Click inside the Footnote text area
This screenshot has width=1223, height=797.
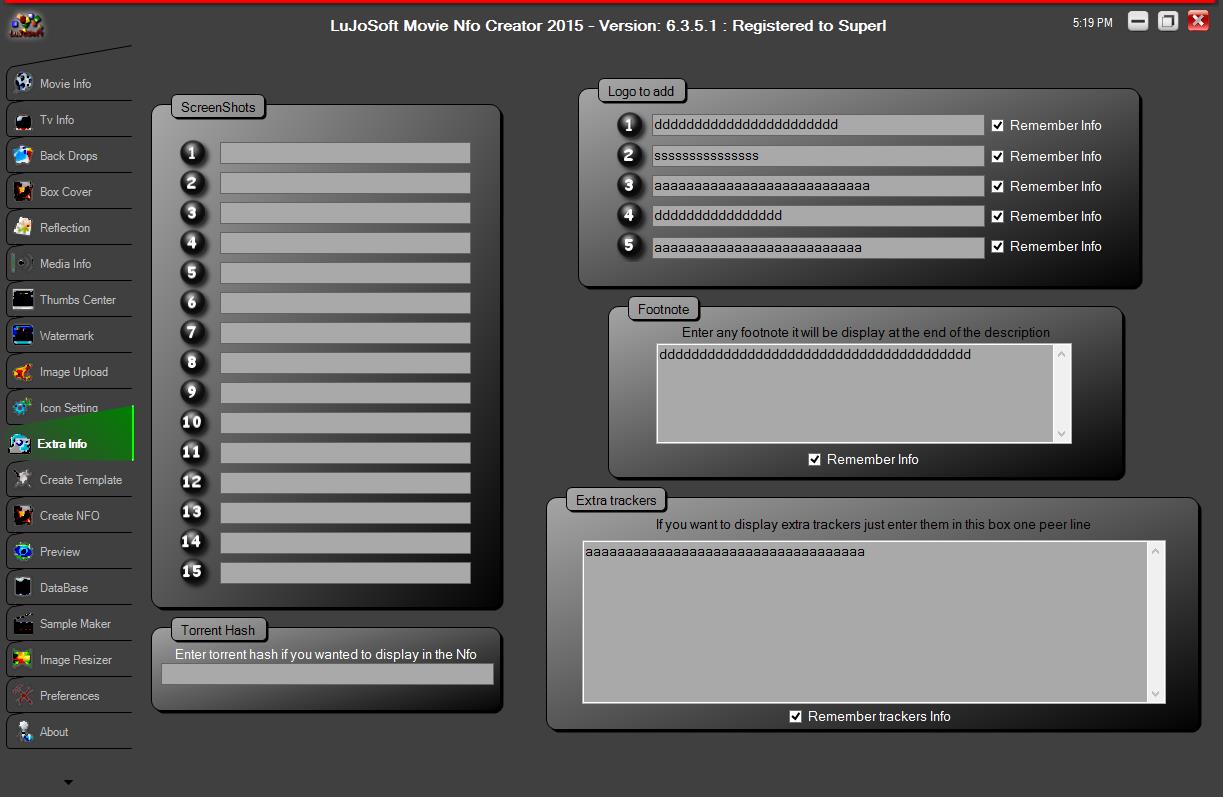click(x=855, y=393)
